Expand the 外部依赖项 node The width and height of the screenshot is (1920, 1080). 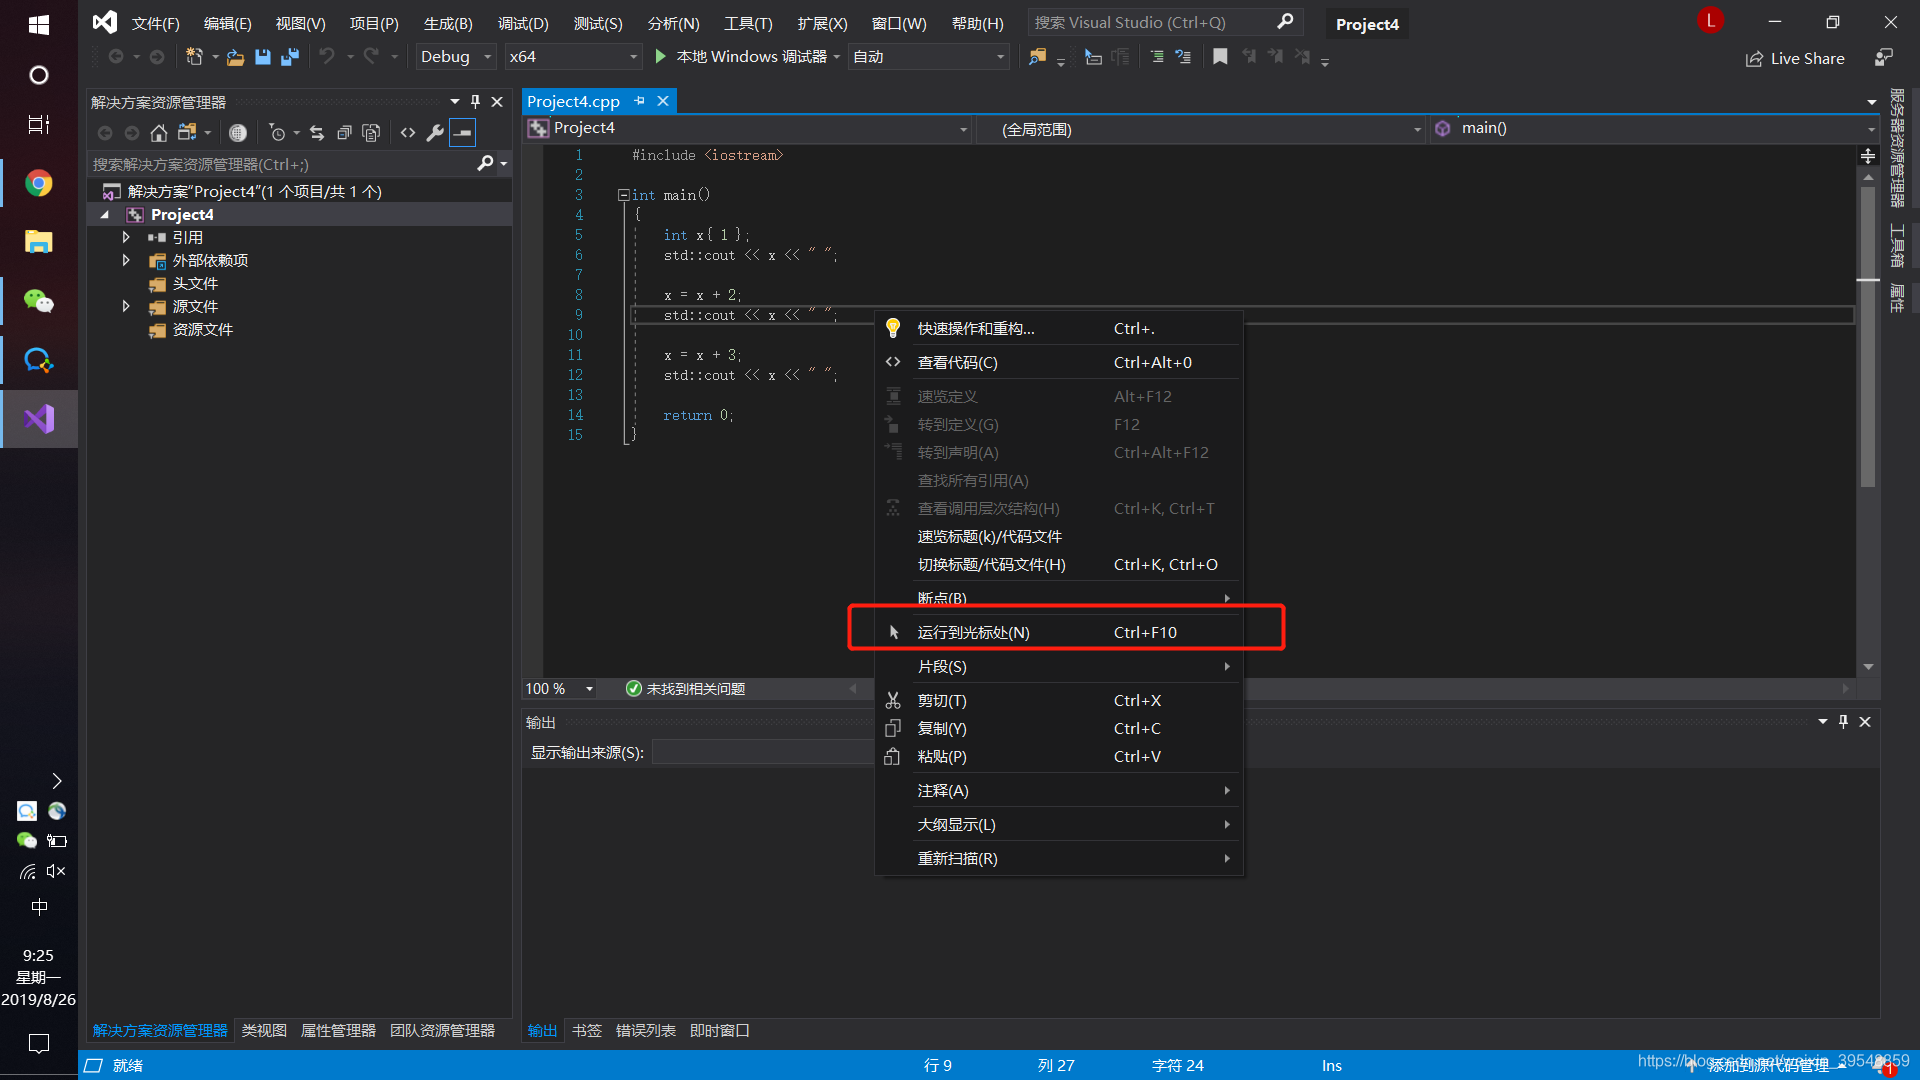coord(126,260)
